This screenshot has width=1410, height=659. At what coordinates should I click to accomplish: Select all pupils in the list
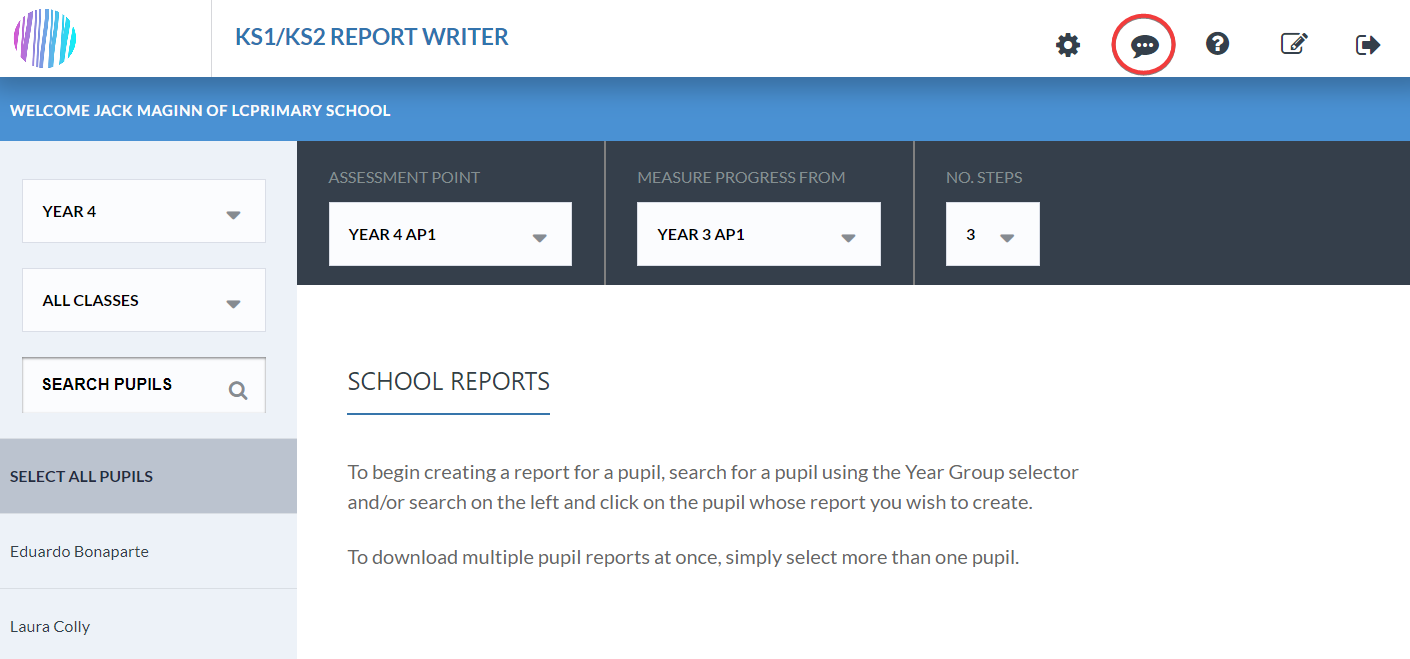tap(148, 476)
